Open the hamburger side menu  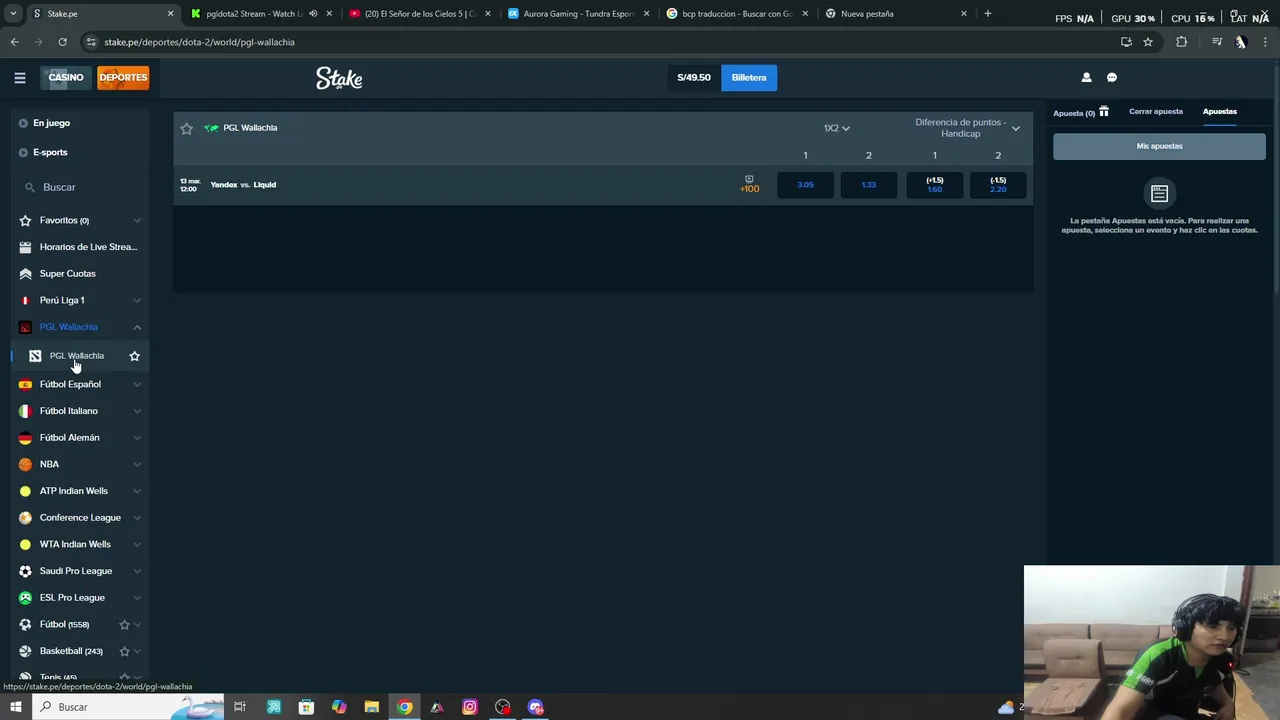[x=19, y=77]
